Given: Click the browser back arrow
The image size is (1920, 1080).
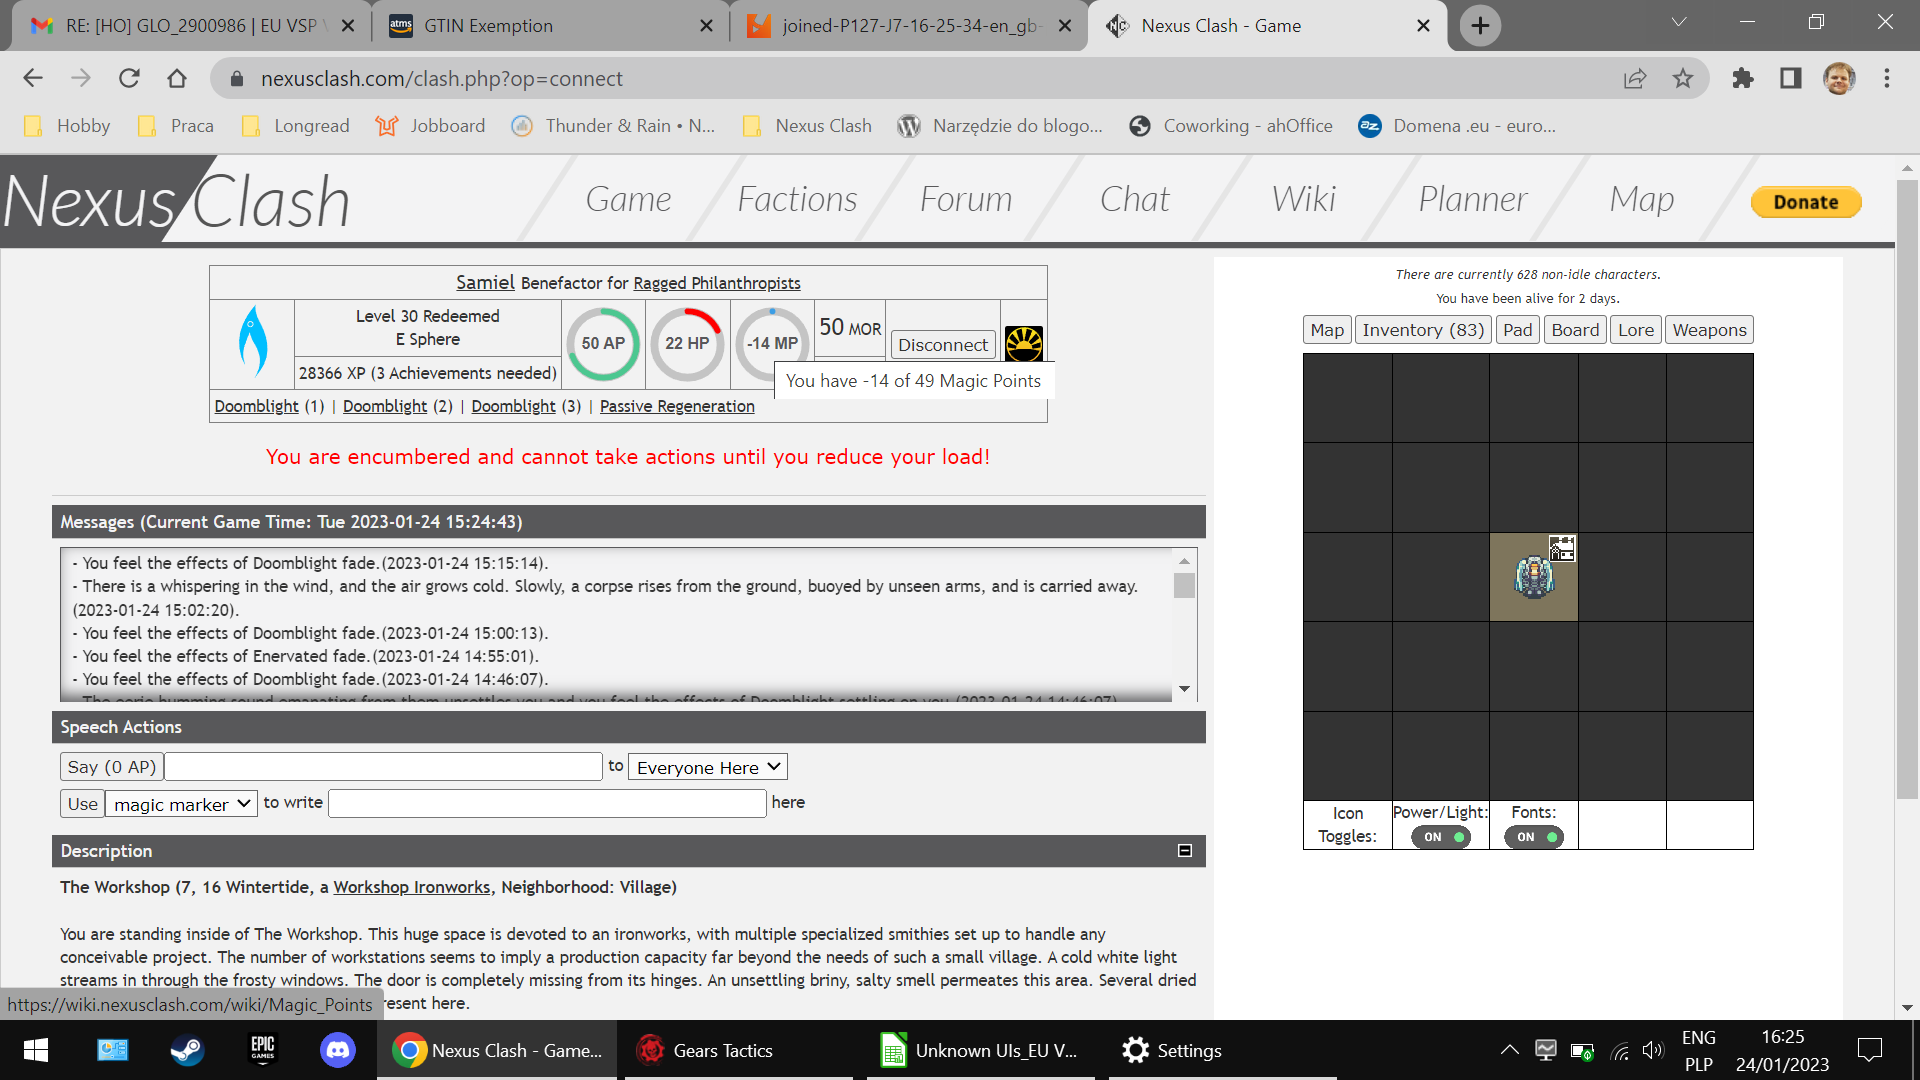Looking at the screenshot, I should click(x=33, y=78).
